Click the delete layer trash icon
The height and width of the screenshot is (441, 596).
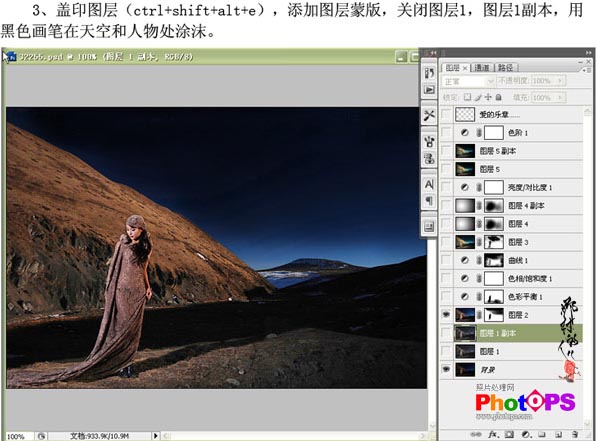(575, 434)
